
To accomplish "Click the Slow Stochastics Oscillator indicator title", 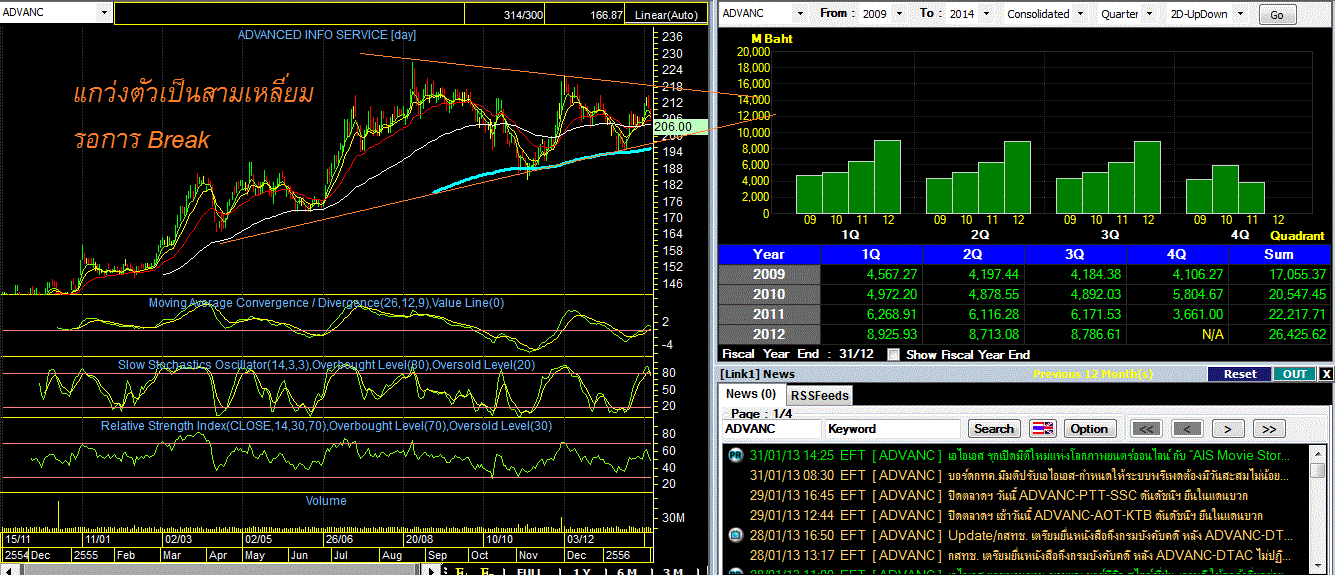I will (x=326, y=365).
